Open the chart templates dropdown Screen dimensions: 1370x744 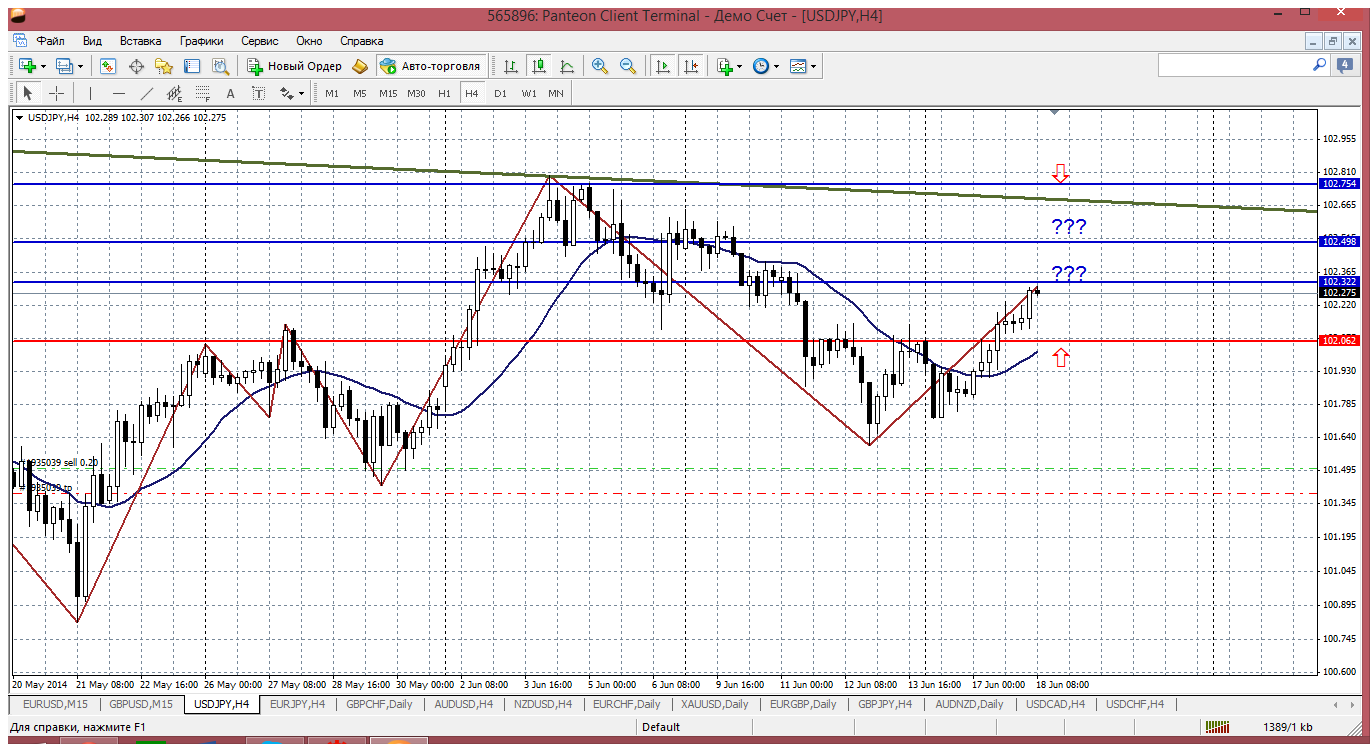(814, 66)
